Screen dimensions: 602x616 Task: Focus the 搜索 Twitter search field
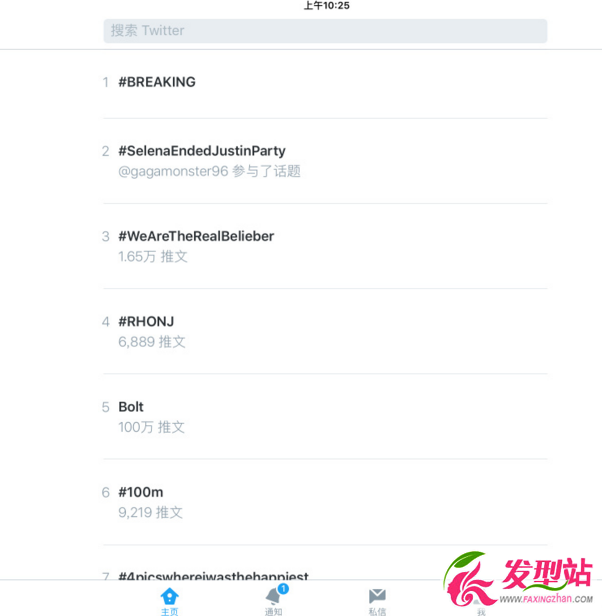click(325, 31)
